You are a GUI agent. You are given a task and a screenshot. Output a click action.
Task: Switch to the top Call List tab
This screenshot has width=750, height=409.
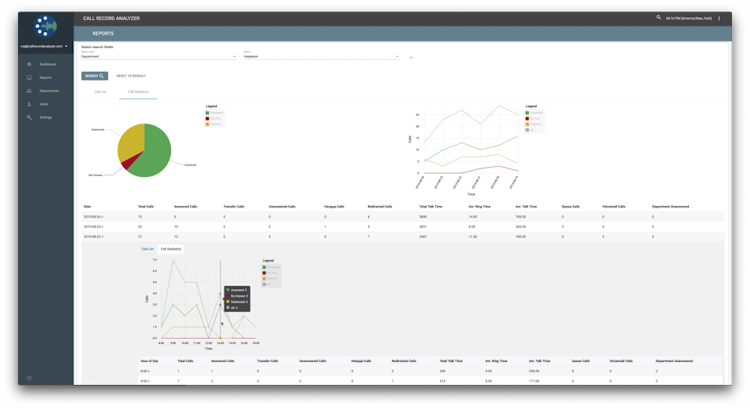click(x=100, y=92)
